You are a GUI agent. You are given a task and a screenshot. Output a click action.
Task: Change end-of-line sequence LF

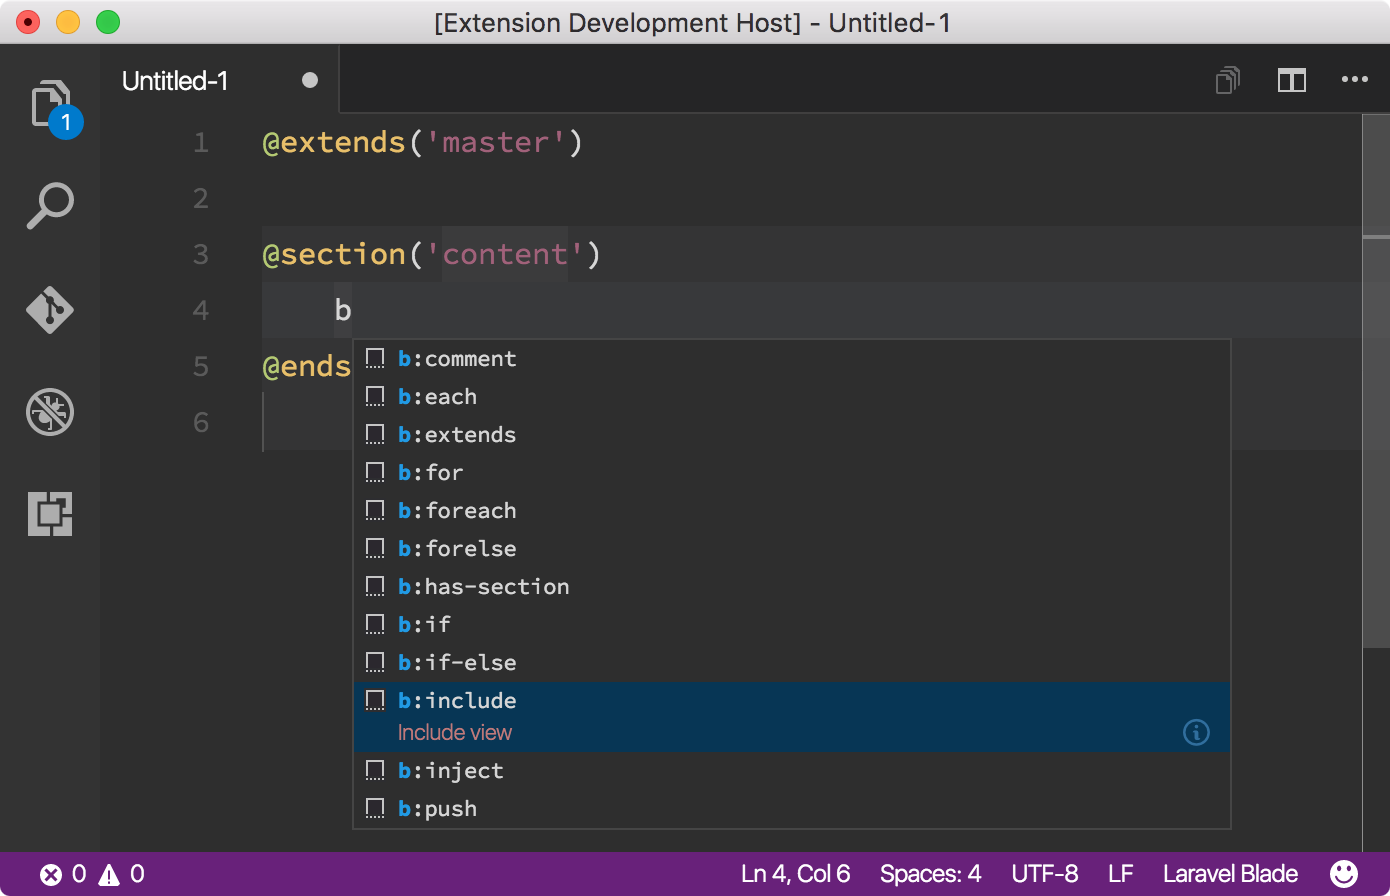[x=1121, y=874]
